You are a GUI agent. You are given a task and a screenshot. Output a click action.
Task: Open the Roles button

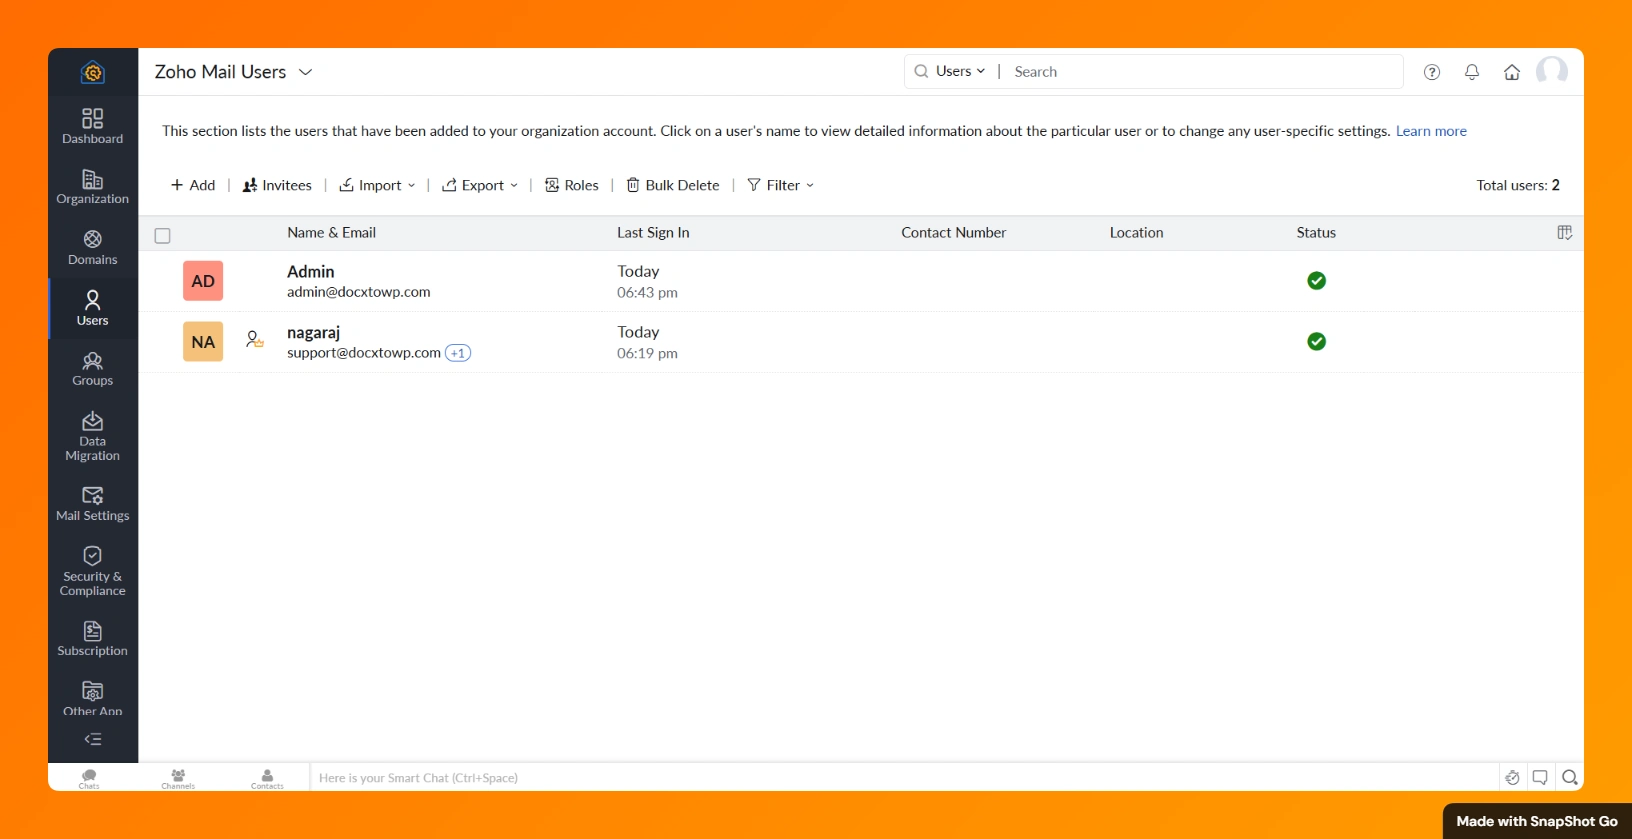pos(572,185)
